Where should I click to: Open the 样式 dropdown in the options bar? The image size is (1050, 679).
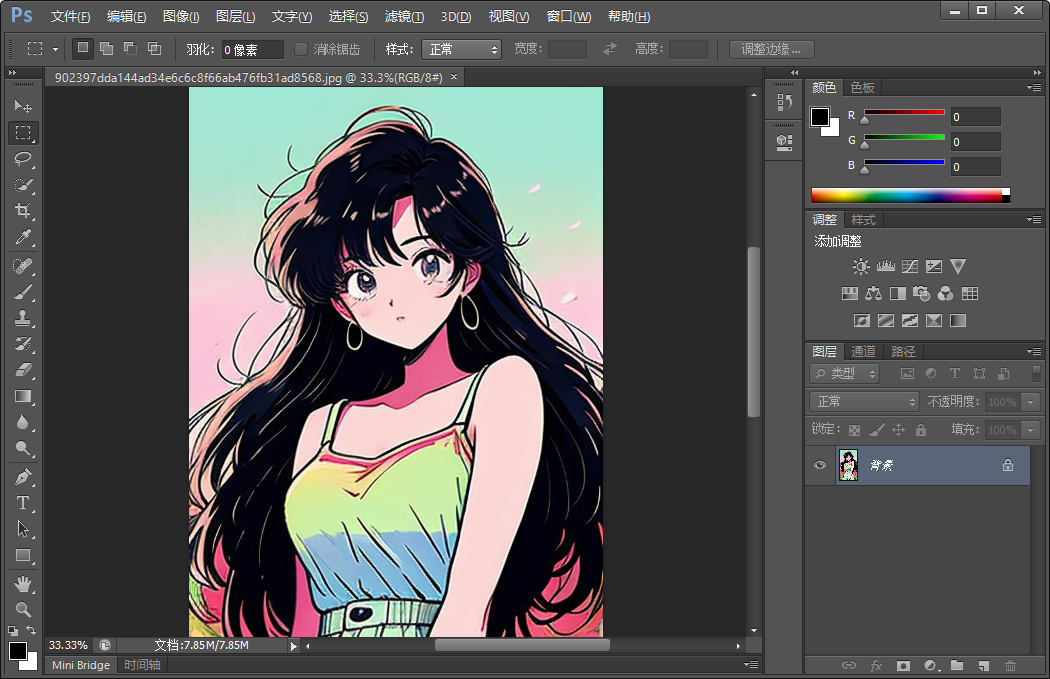click(461, 48)
